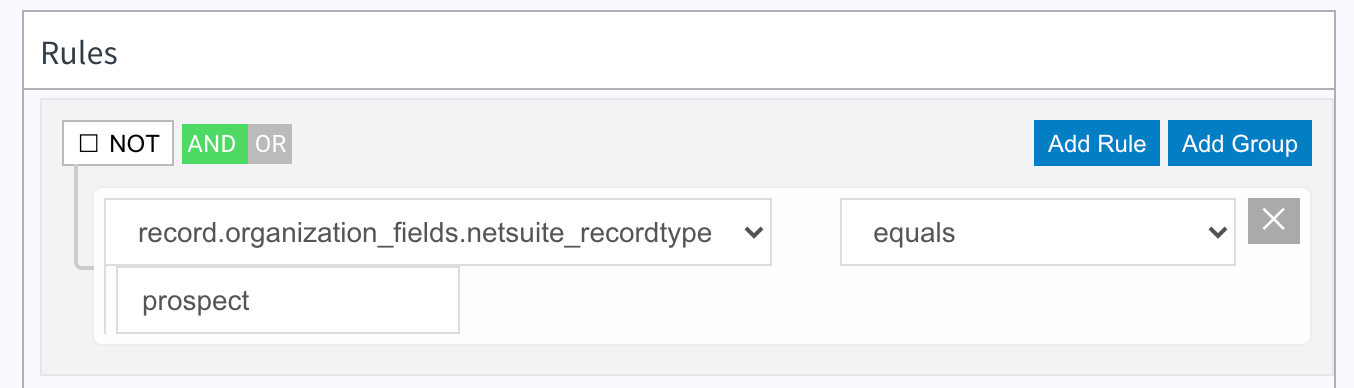Place cursor after the word prospect
The height and width of the screenshot is (388, 1354).
(x=252, y=300)
